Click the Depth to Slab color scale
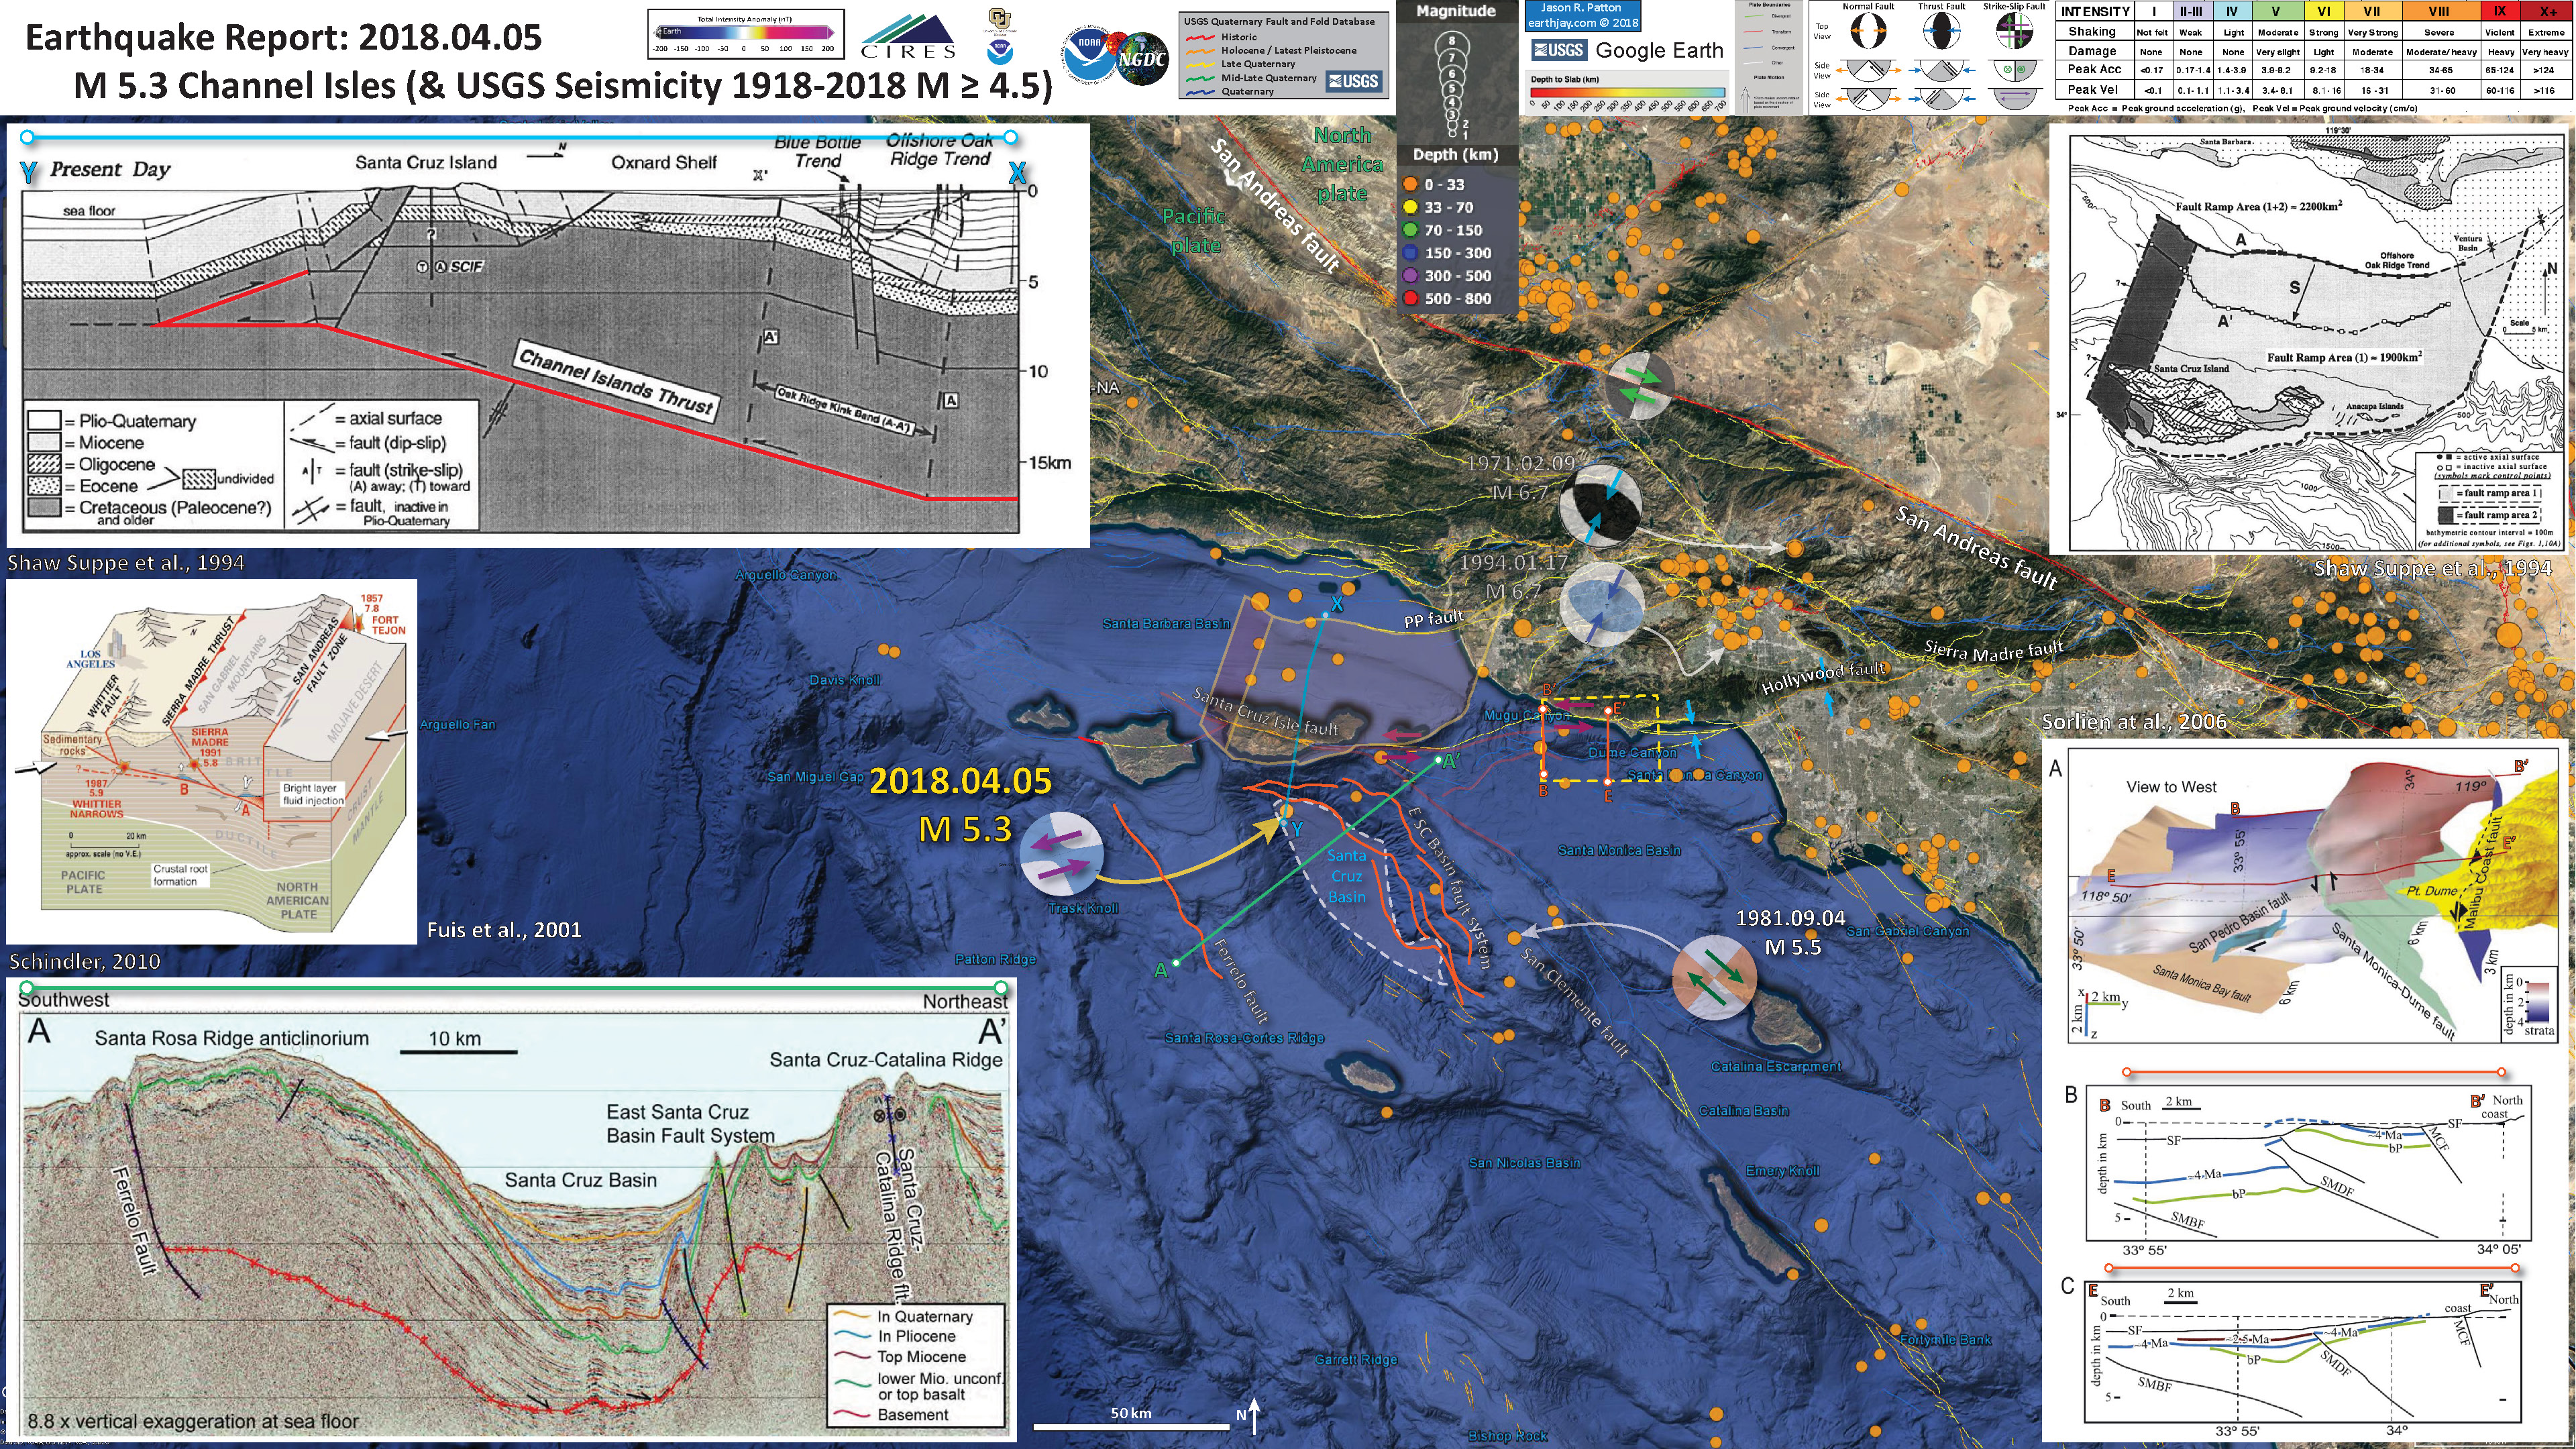The image size is (2576, 1449). (1627, 92)
